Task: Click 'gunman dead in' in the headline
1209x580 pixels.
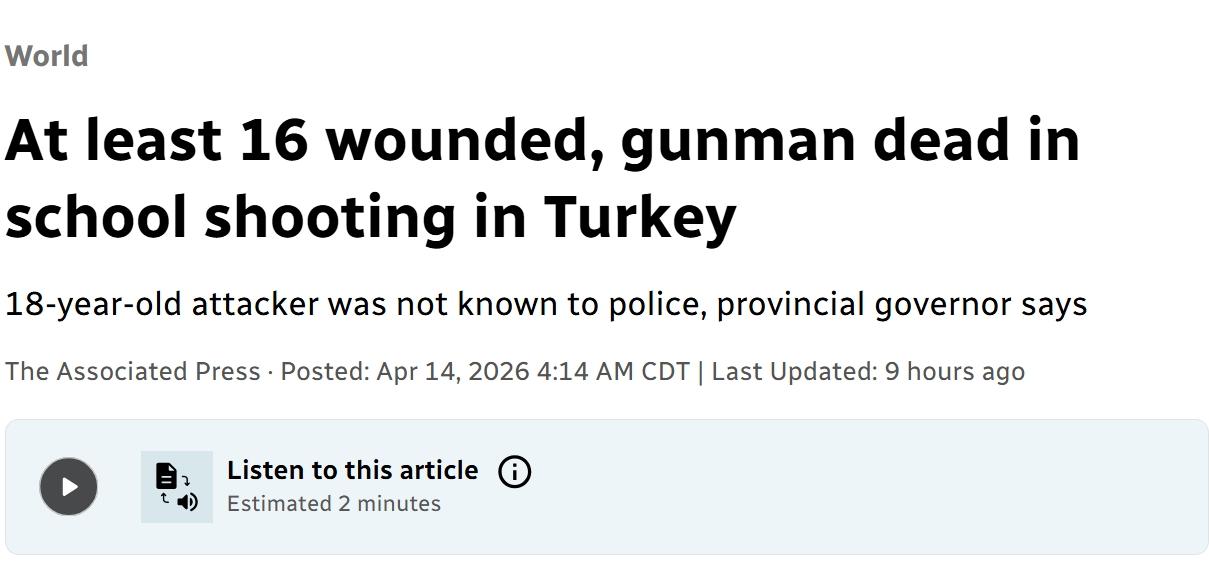Action: (851, 141)
